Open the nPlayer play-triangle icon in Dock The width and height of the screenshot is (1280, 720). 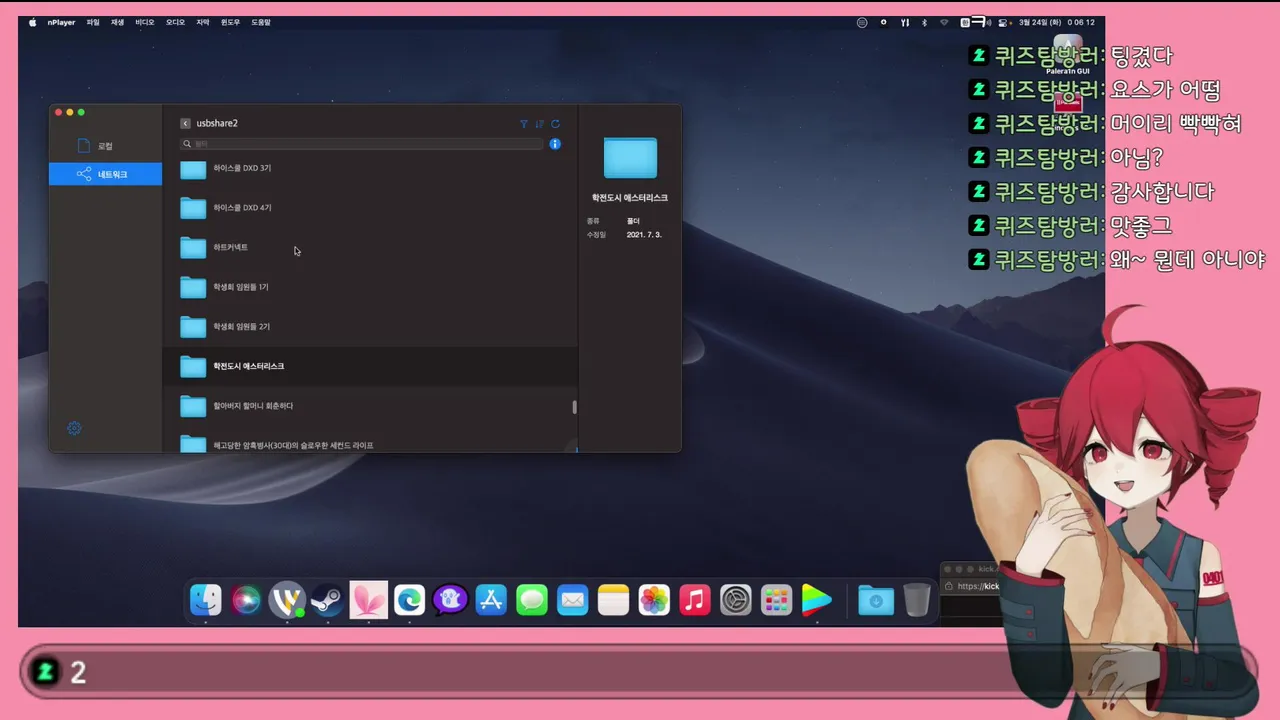click(817, 600)
